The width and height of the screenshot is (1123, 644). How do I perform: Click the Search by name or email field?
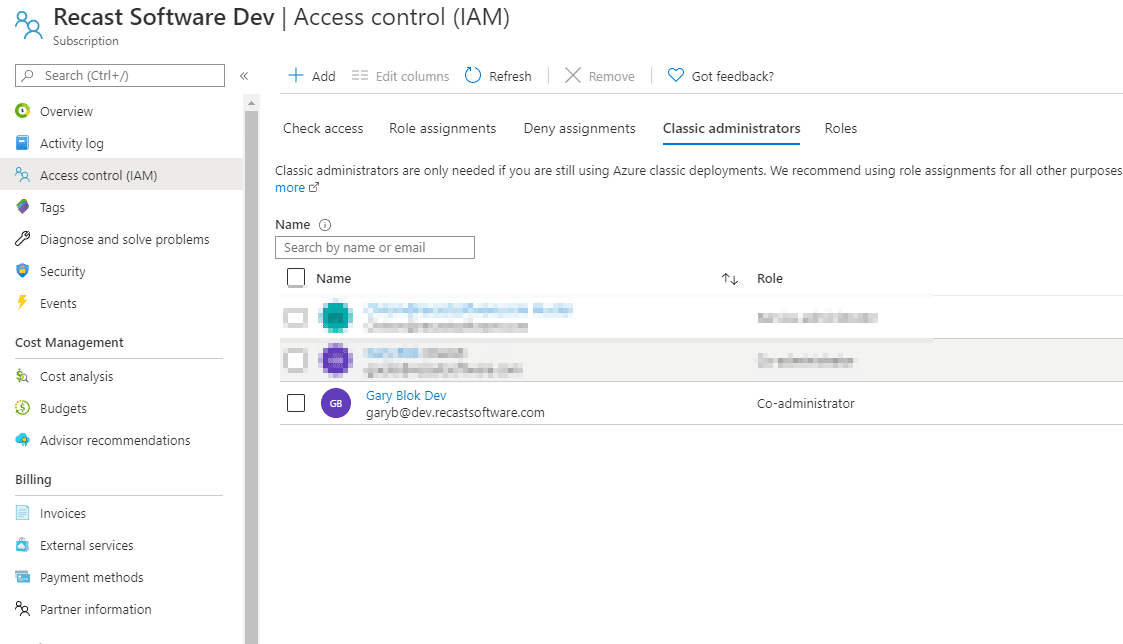[374, 247]
